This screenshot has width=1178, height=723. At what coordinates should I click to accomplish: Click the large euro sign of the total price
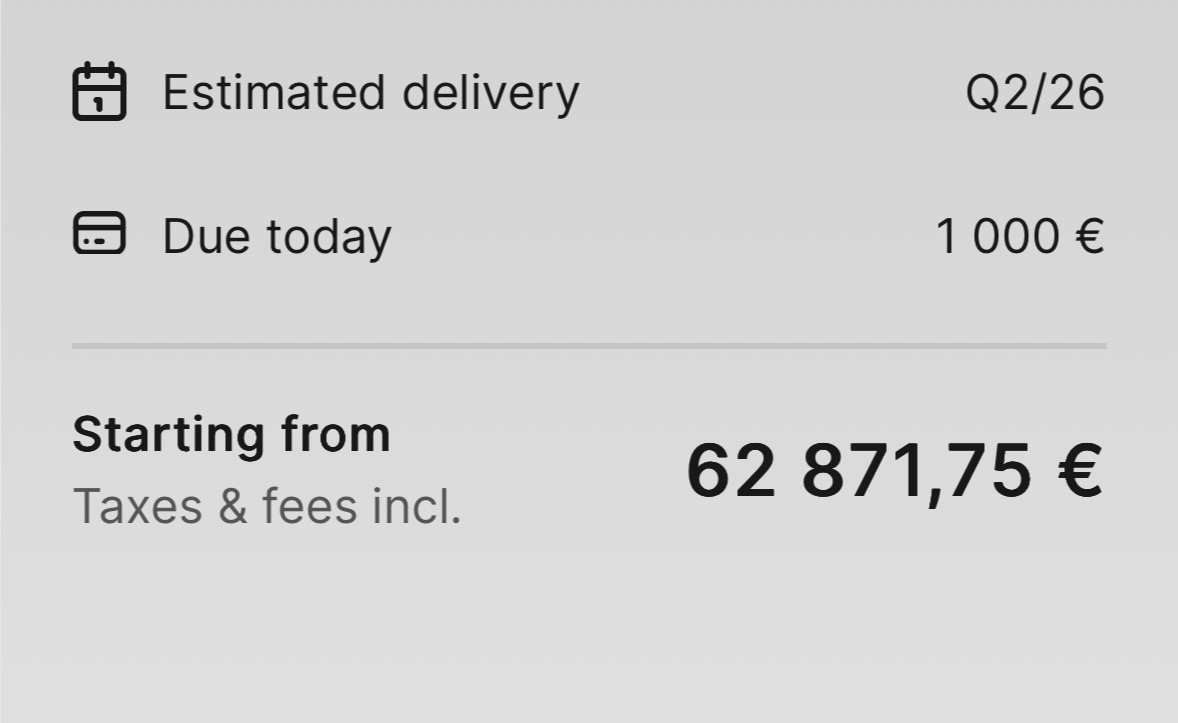point(1079,471)
